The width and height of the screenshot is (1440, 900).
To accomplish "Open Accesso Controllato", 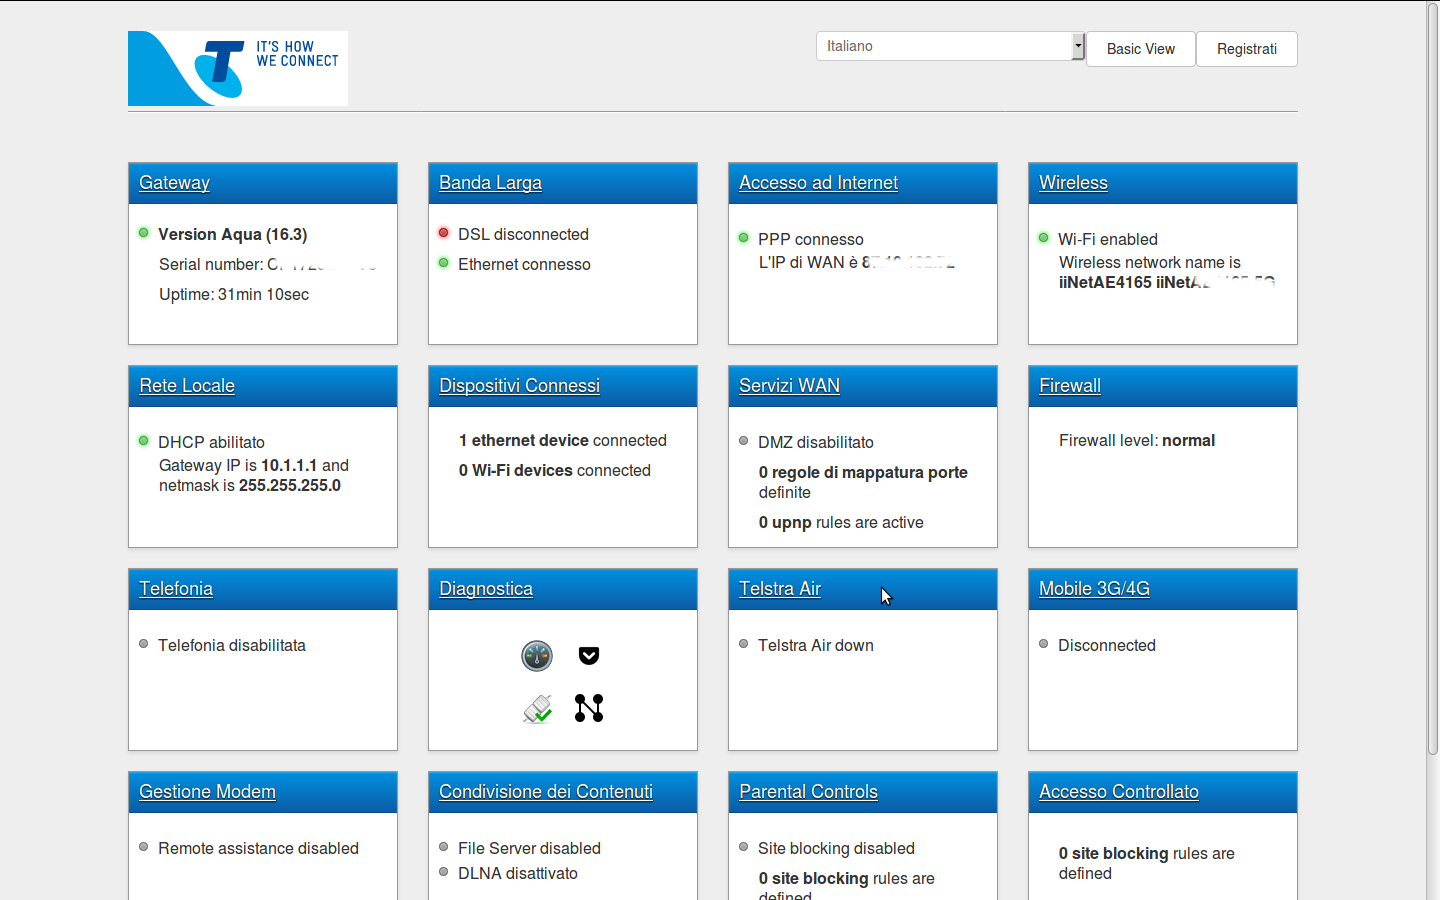I will point(1119,792).
